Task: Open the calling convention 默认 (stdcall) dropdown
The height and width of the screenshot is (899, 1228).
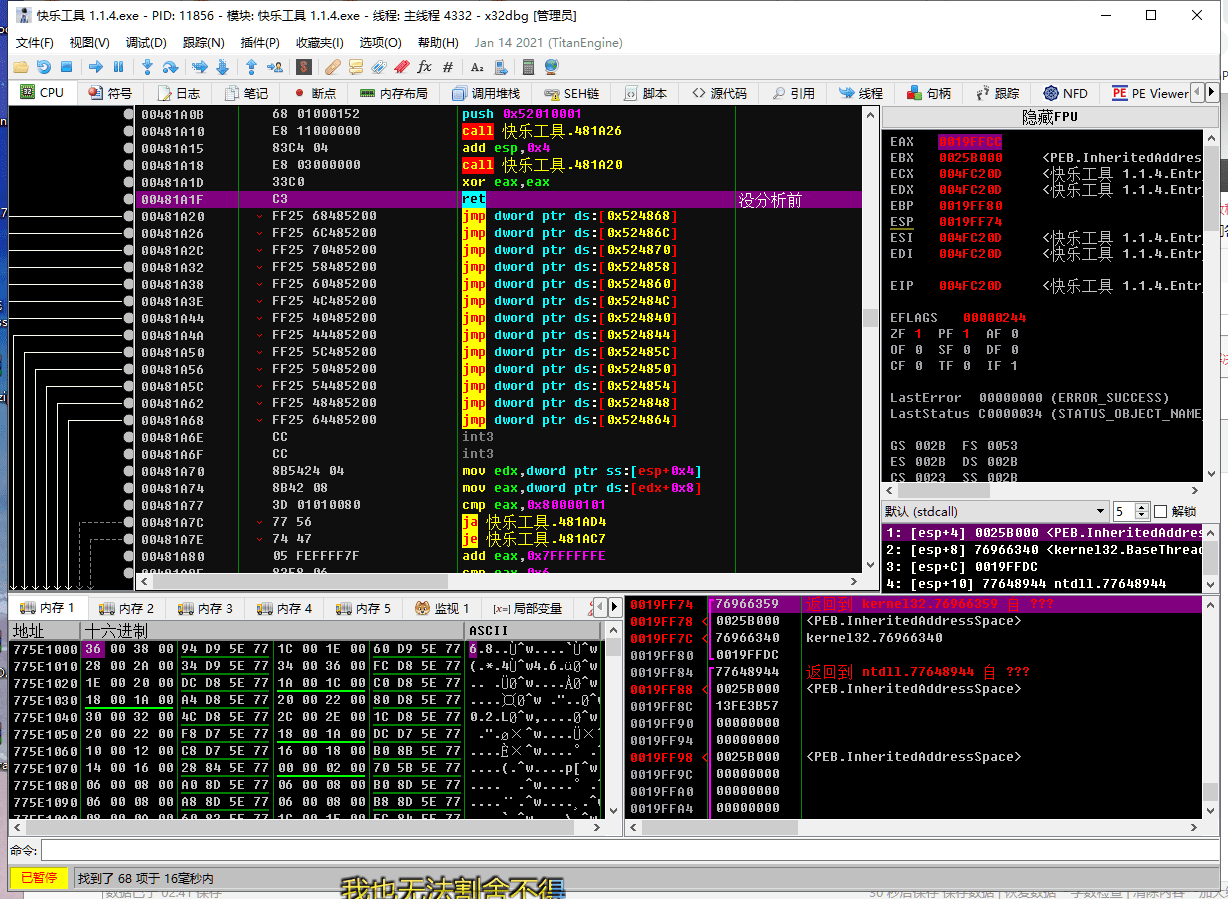Action: (995, 511)
